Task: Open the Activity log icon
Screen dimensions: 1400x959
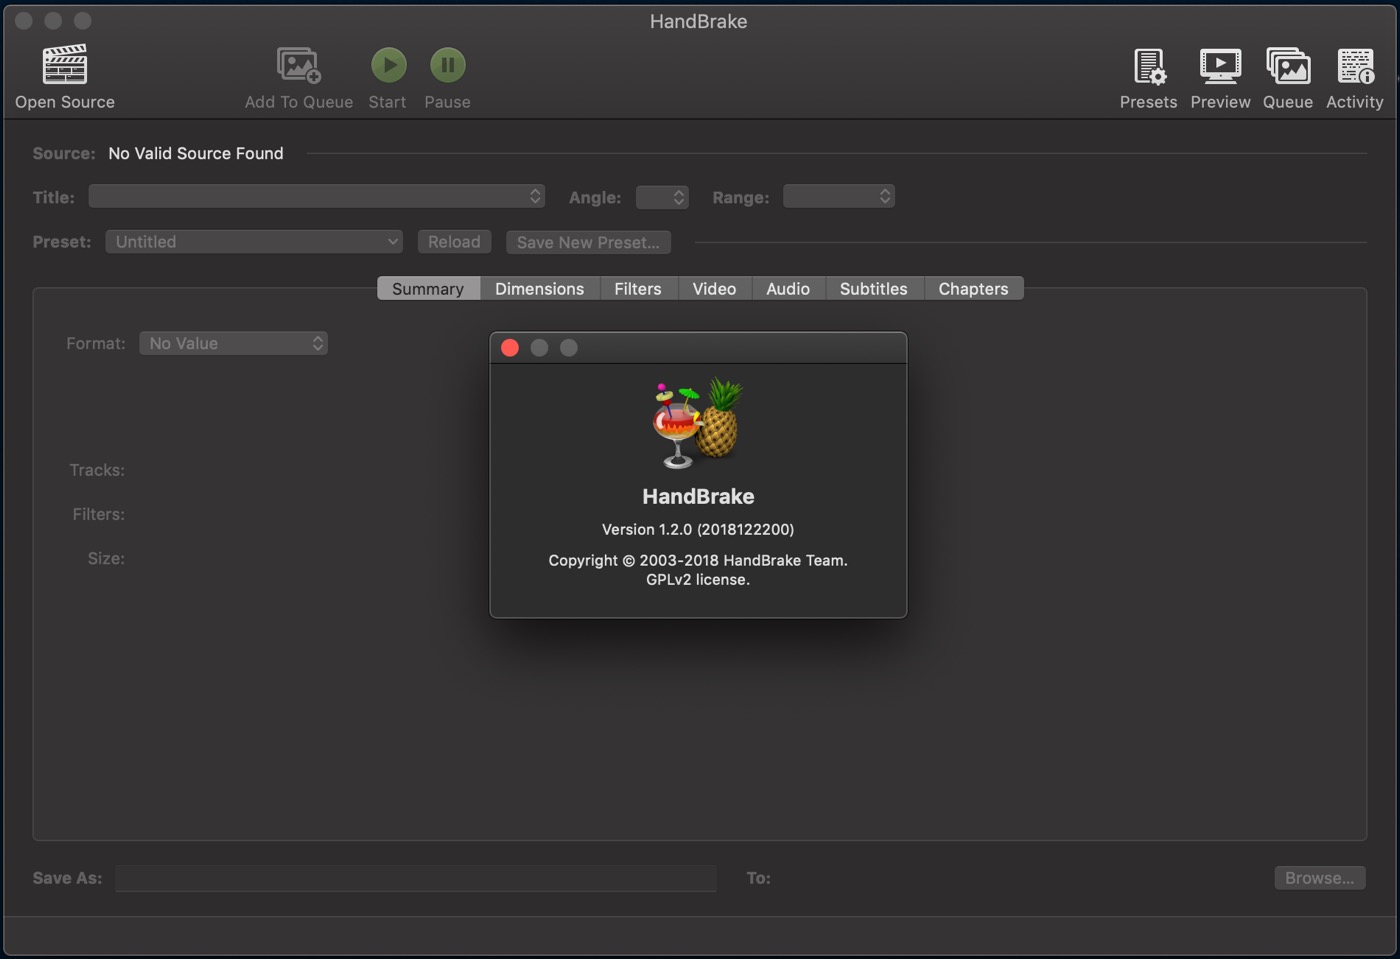Action: [1355, 66]
